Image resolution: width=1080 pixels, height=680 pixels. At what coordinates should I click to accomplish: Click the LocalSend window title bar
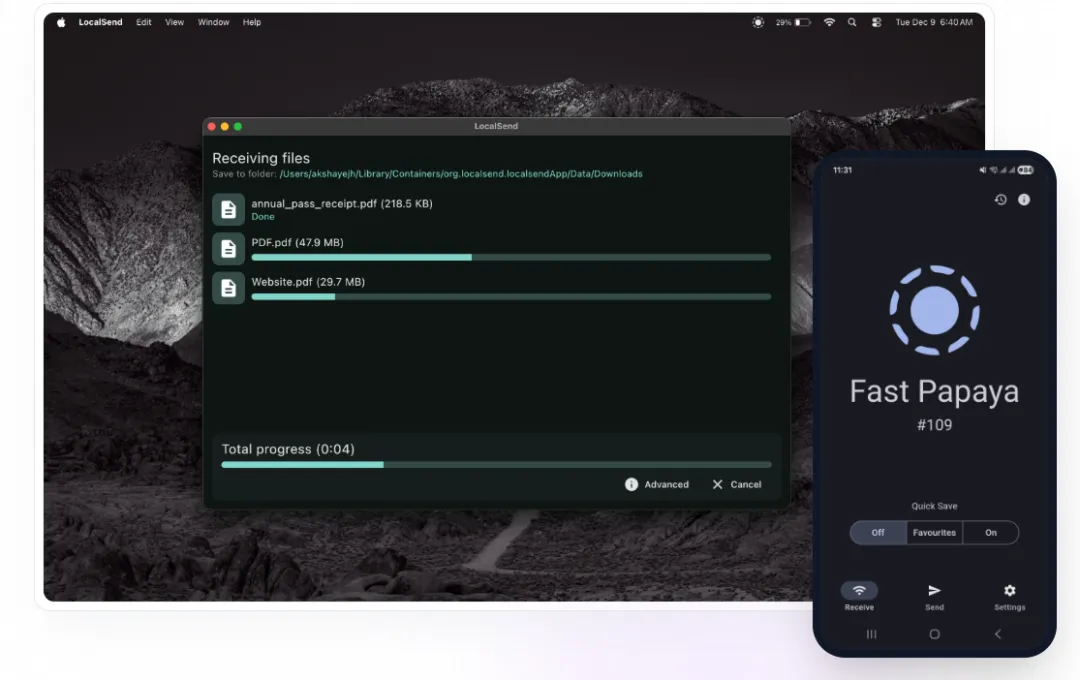click(x=496, y=126)
